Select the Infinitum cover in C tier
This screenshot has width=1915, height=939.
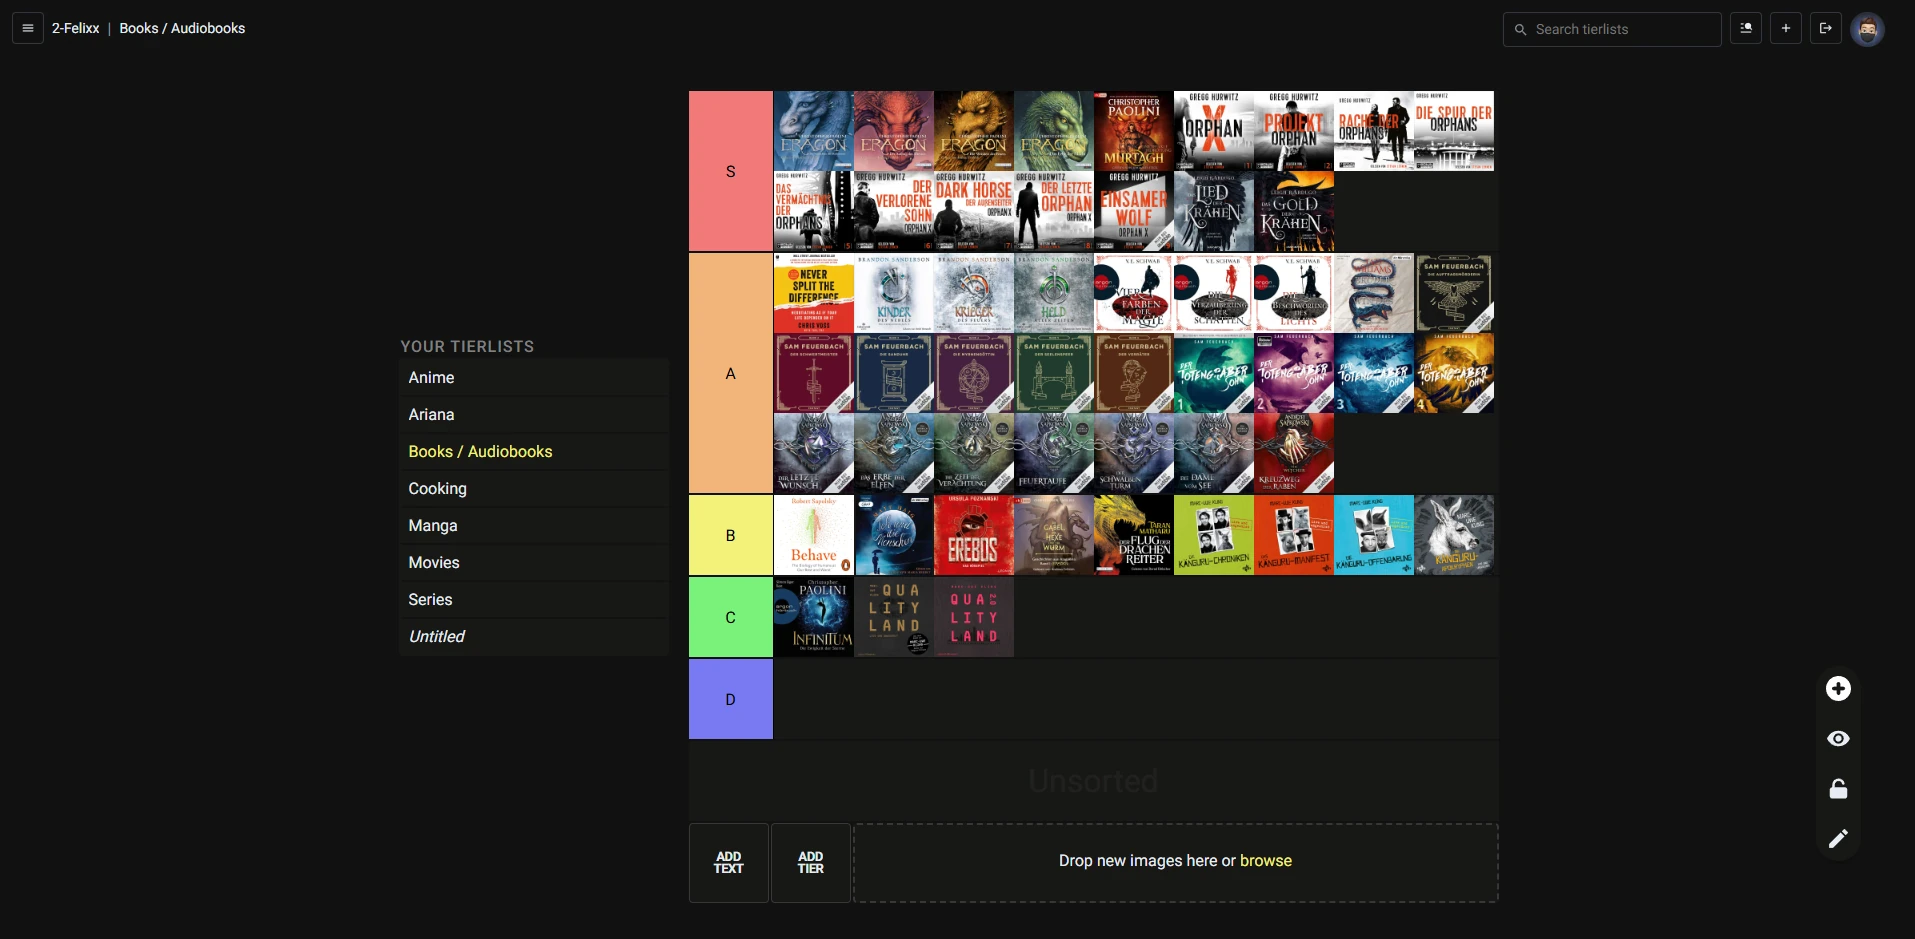(814, 617)
